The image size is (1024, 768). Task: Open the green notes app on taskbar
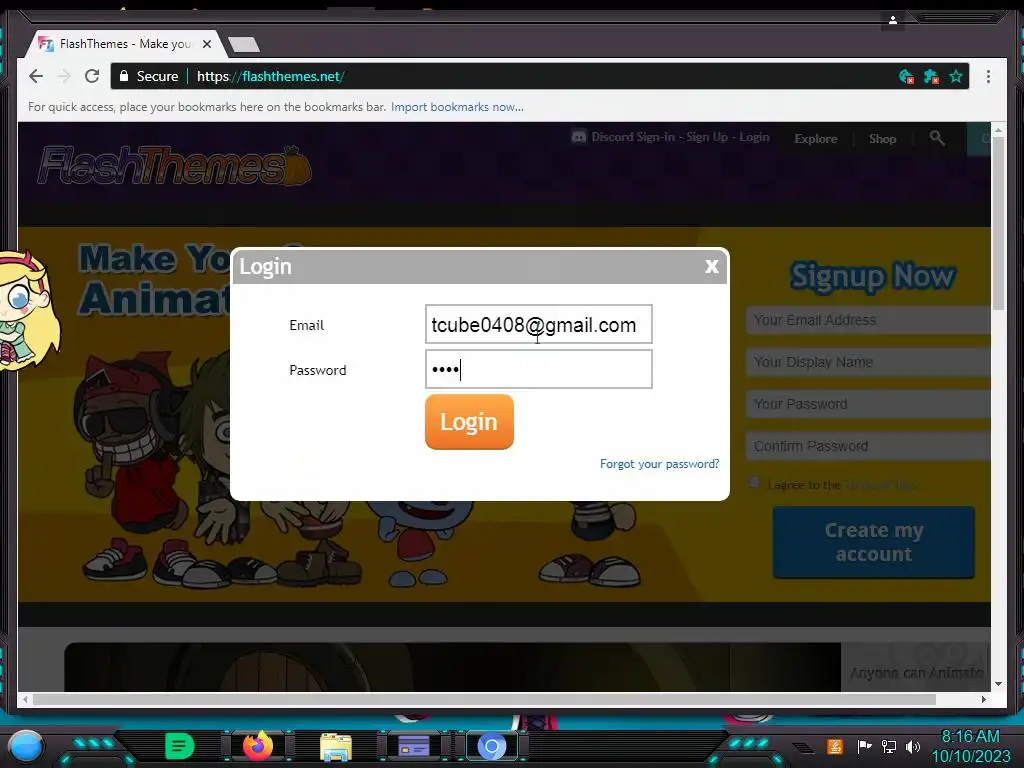(x=180, y=746)
